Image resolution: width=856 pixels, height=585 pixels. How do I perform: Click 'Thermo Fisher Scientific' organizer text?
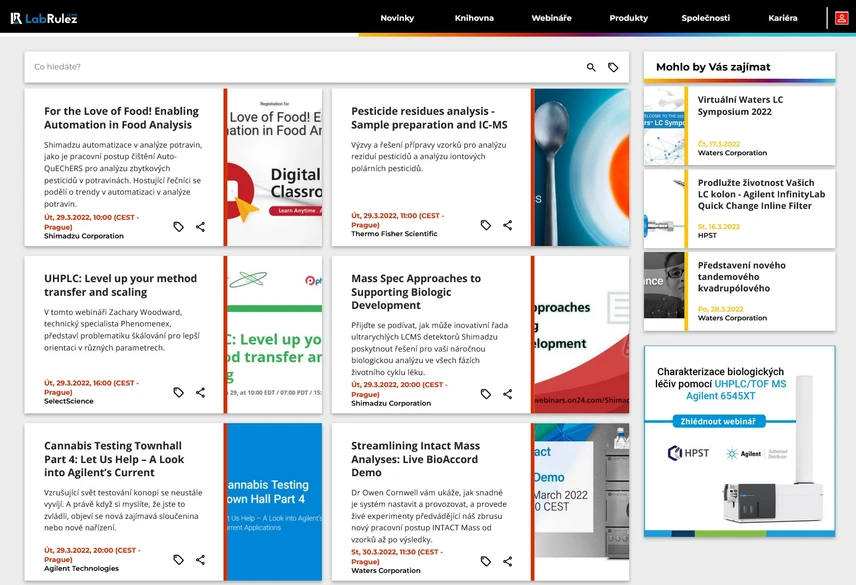(x=394, y=234)
